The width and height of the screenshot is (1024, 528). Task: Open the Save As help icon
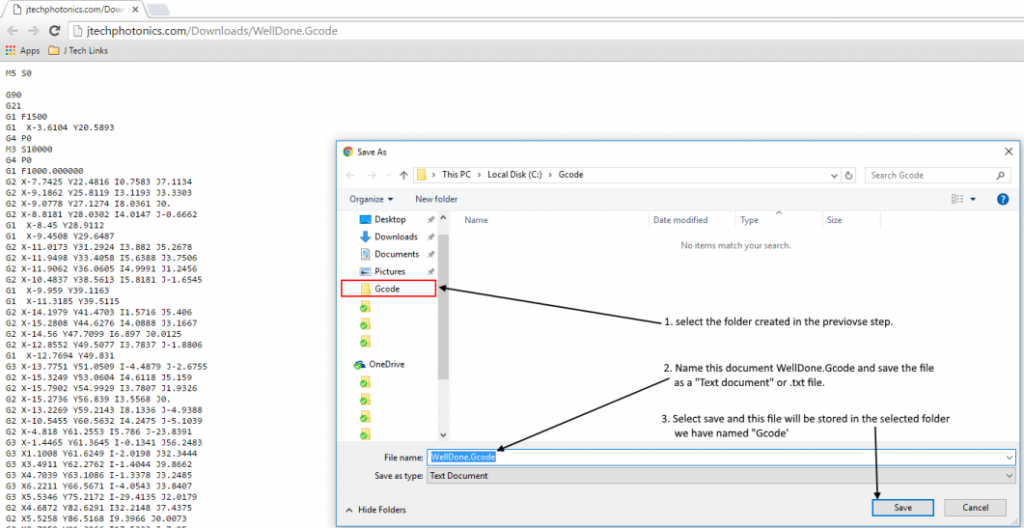pyautogui.click(x=1002, y=199)
